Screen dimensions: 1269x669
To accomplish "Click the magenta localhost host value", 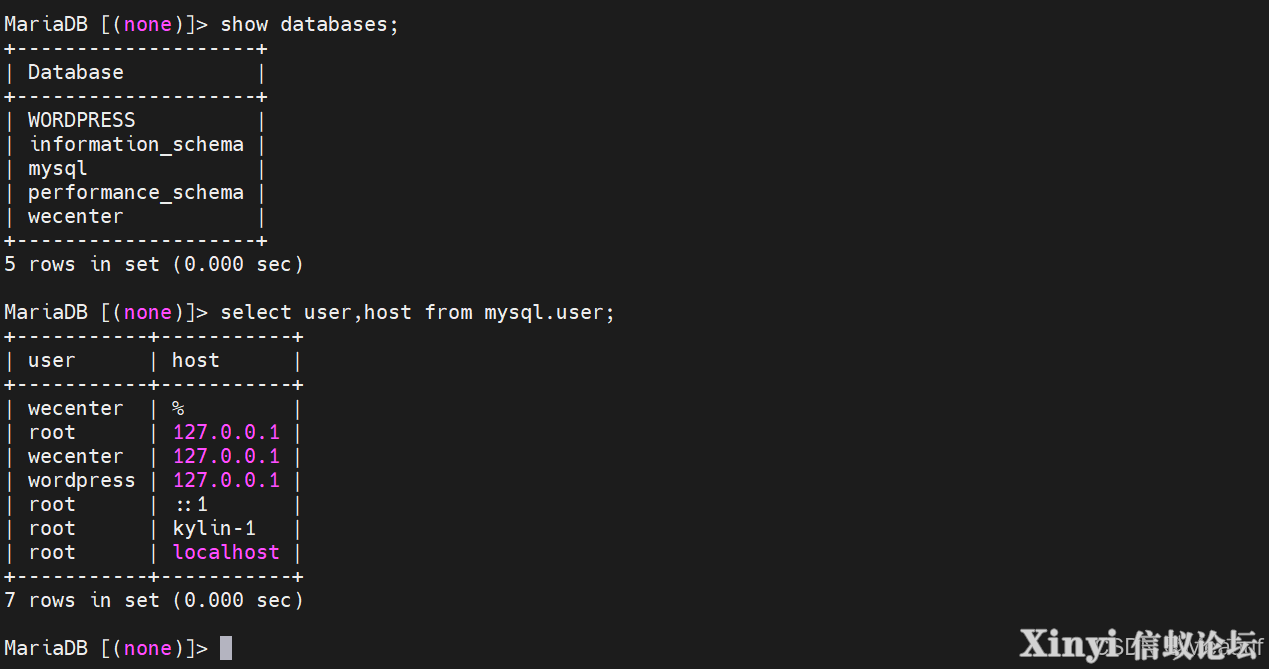I will (226, 552).
